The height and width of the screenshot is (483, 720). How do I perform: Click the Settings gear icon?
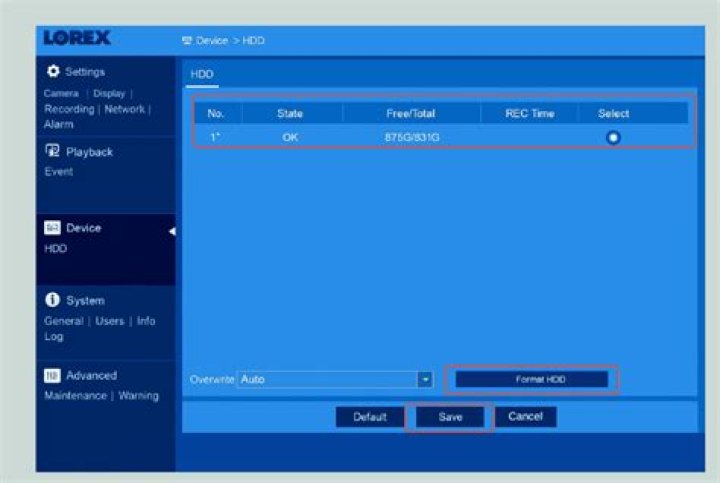click(x=54, y=72)
